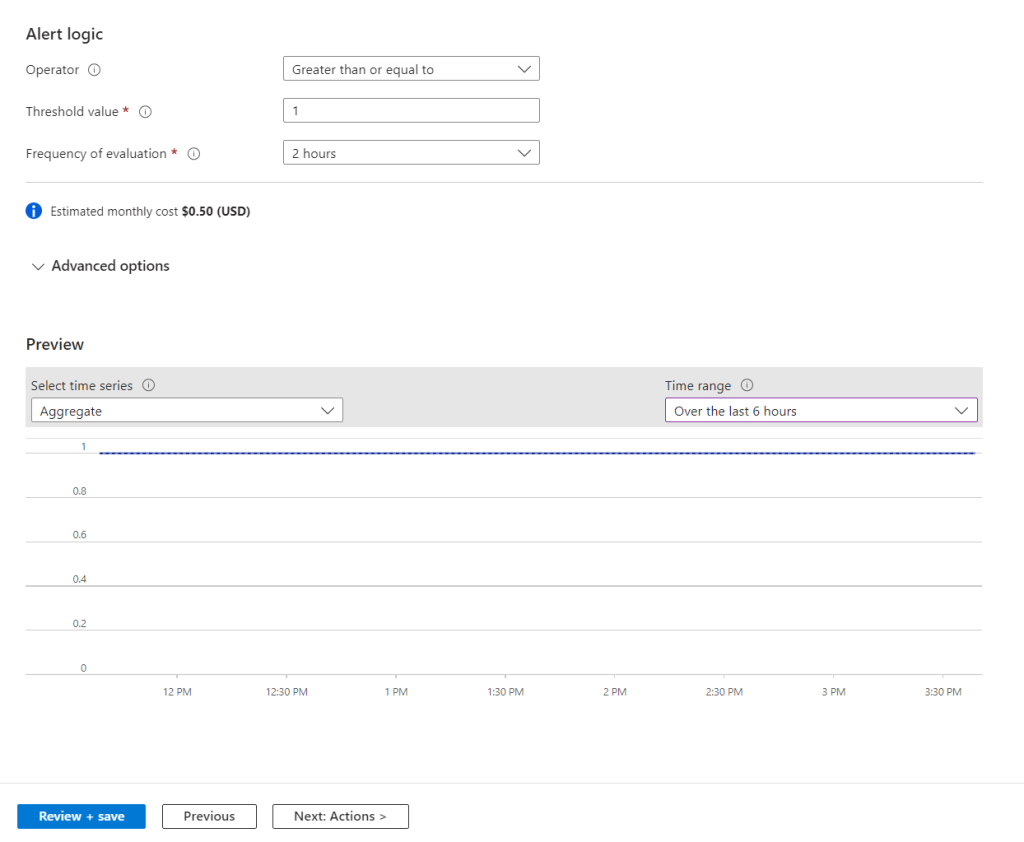The width and height of the screenshot is (1024, 842).
Task: Proceed to Next: Actions
Action: coord(340,816)
